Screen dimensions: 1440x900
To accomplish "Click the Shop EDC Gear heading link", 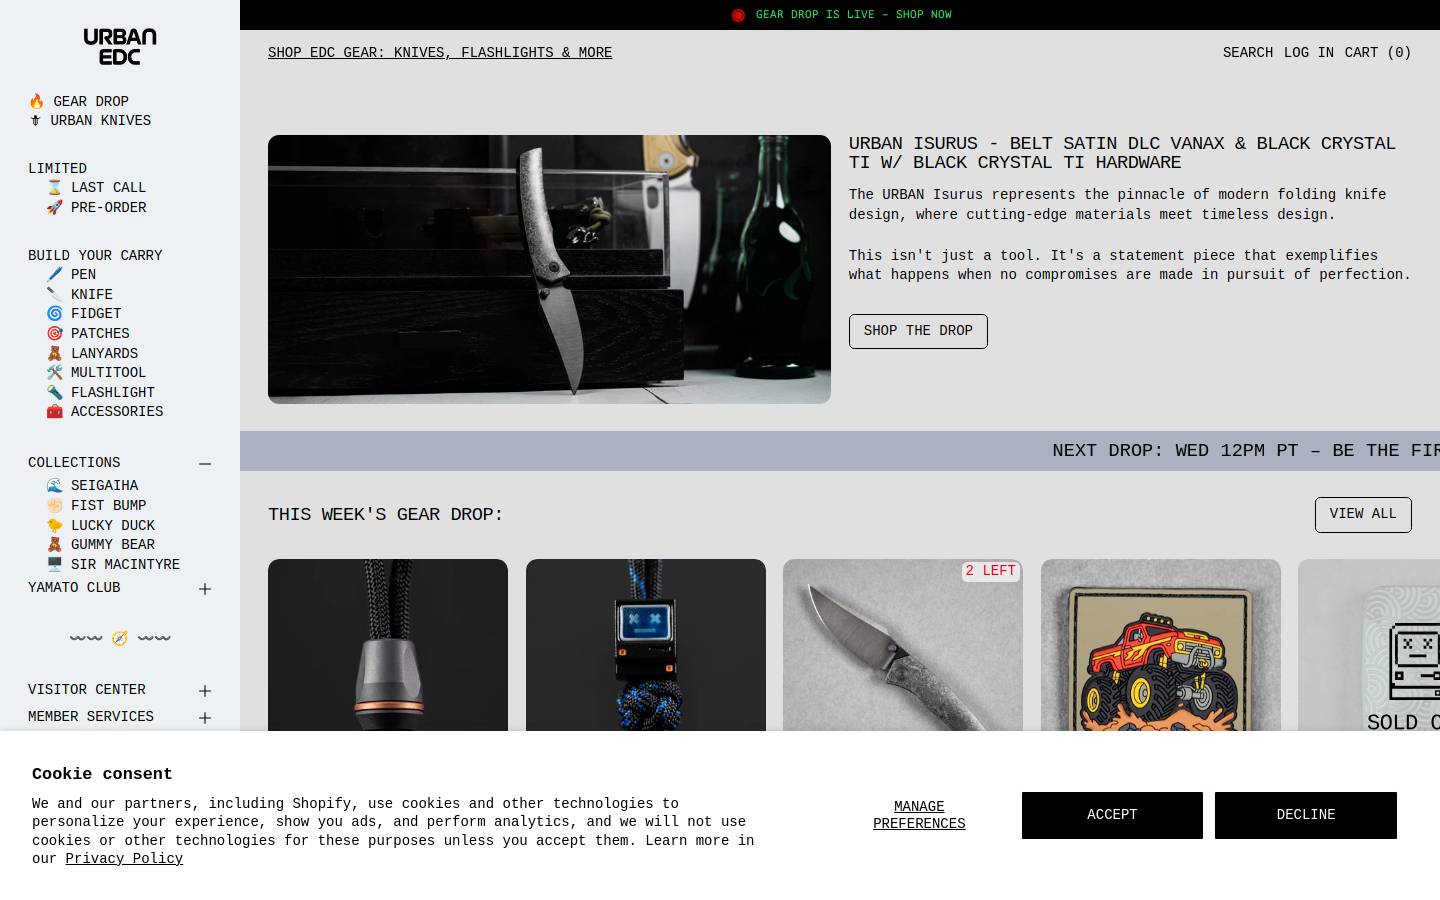I will tap(440, 53).
